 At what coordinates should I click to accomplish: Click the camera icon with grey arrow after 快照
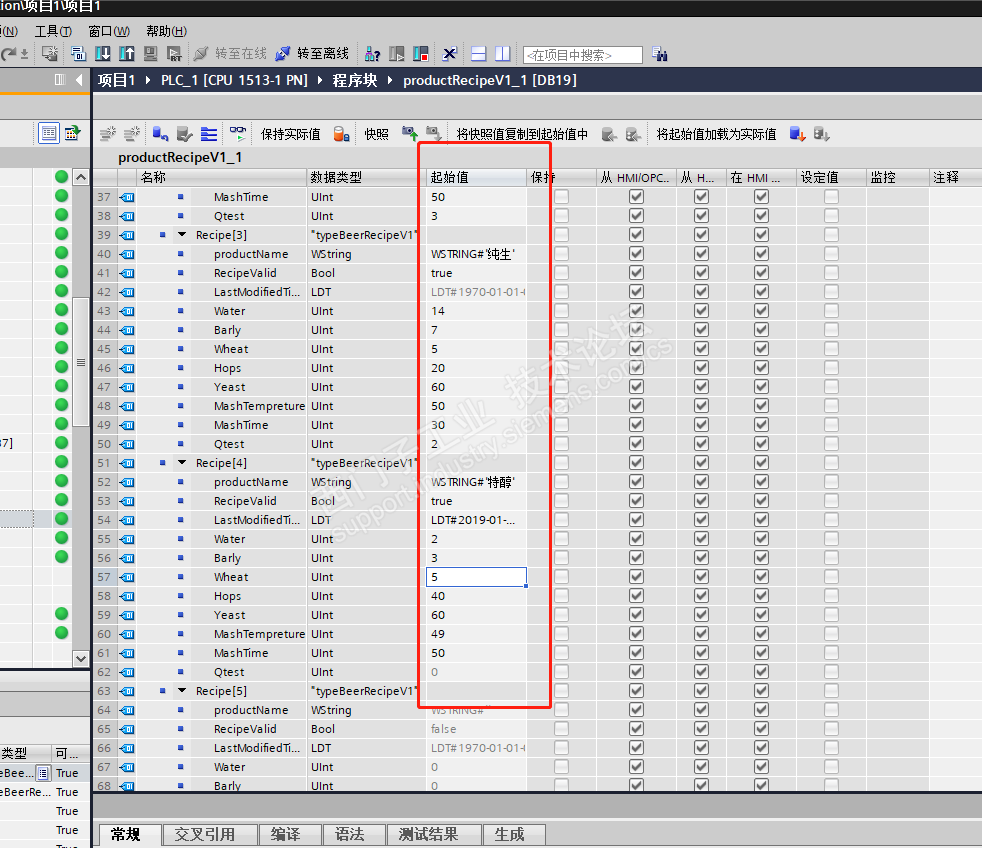point(433,133)
